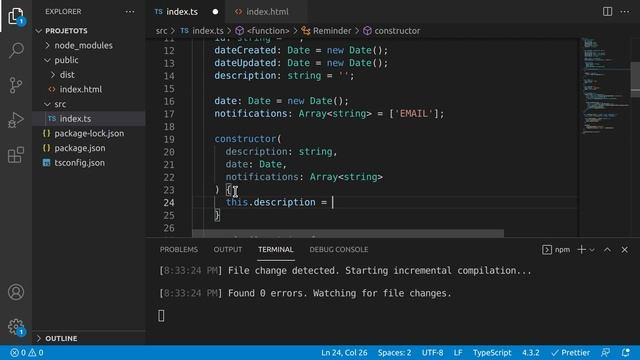This screenshot has height=360, width=640.
Task: Open the Accounts icon
Action: (x=16, y=292)
